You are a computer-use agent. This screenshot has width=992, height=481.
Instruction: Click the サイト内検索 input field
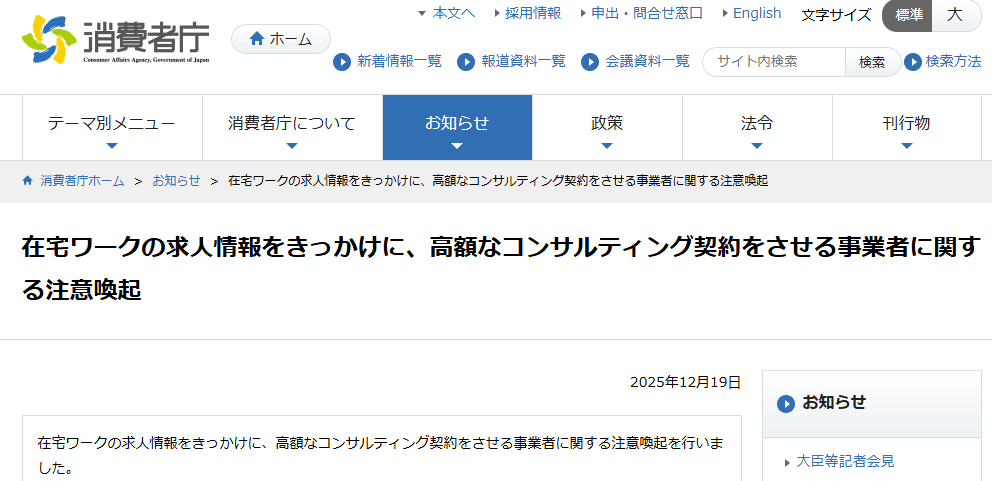coord(773,62)
